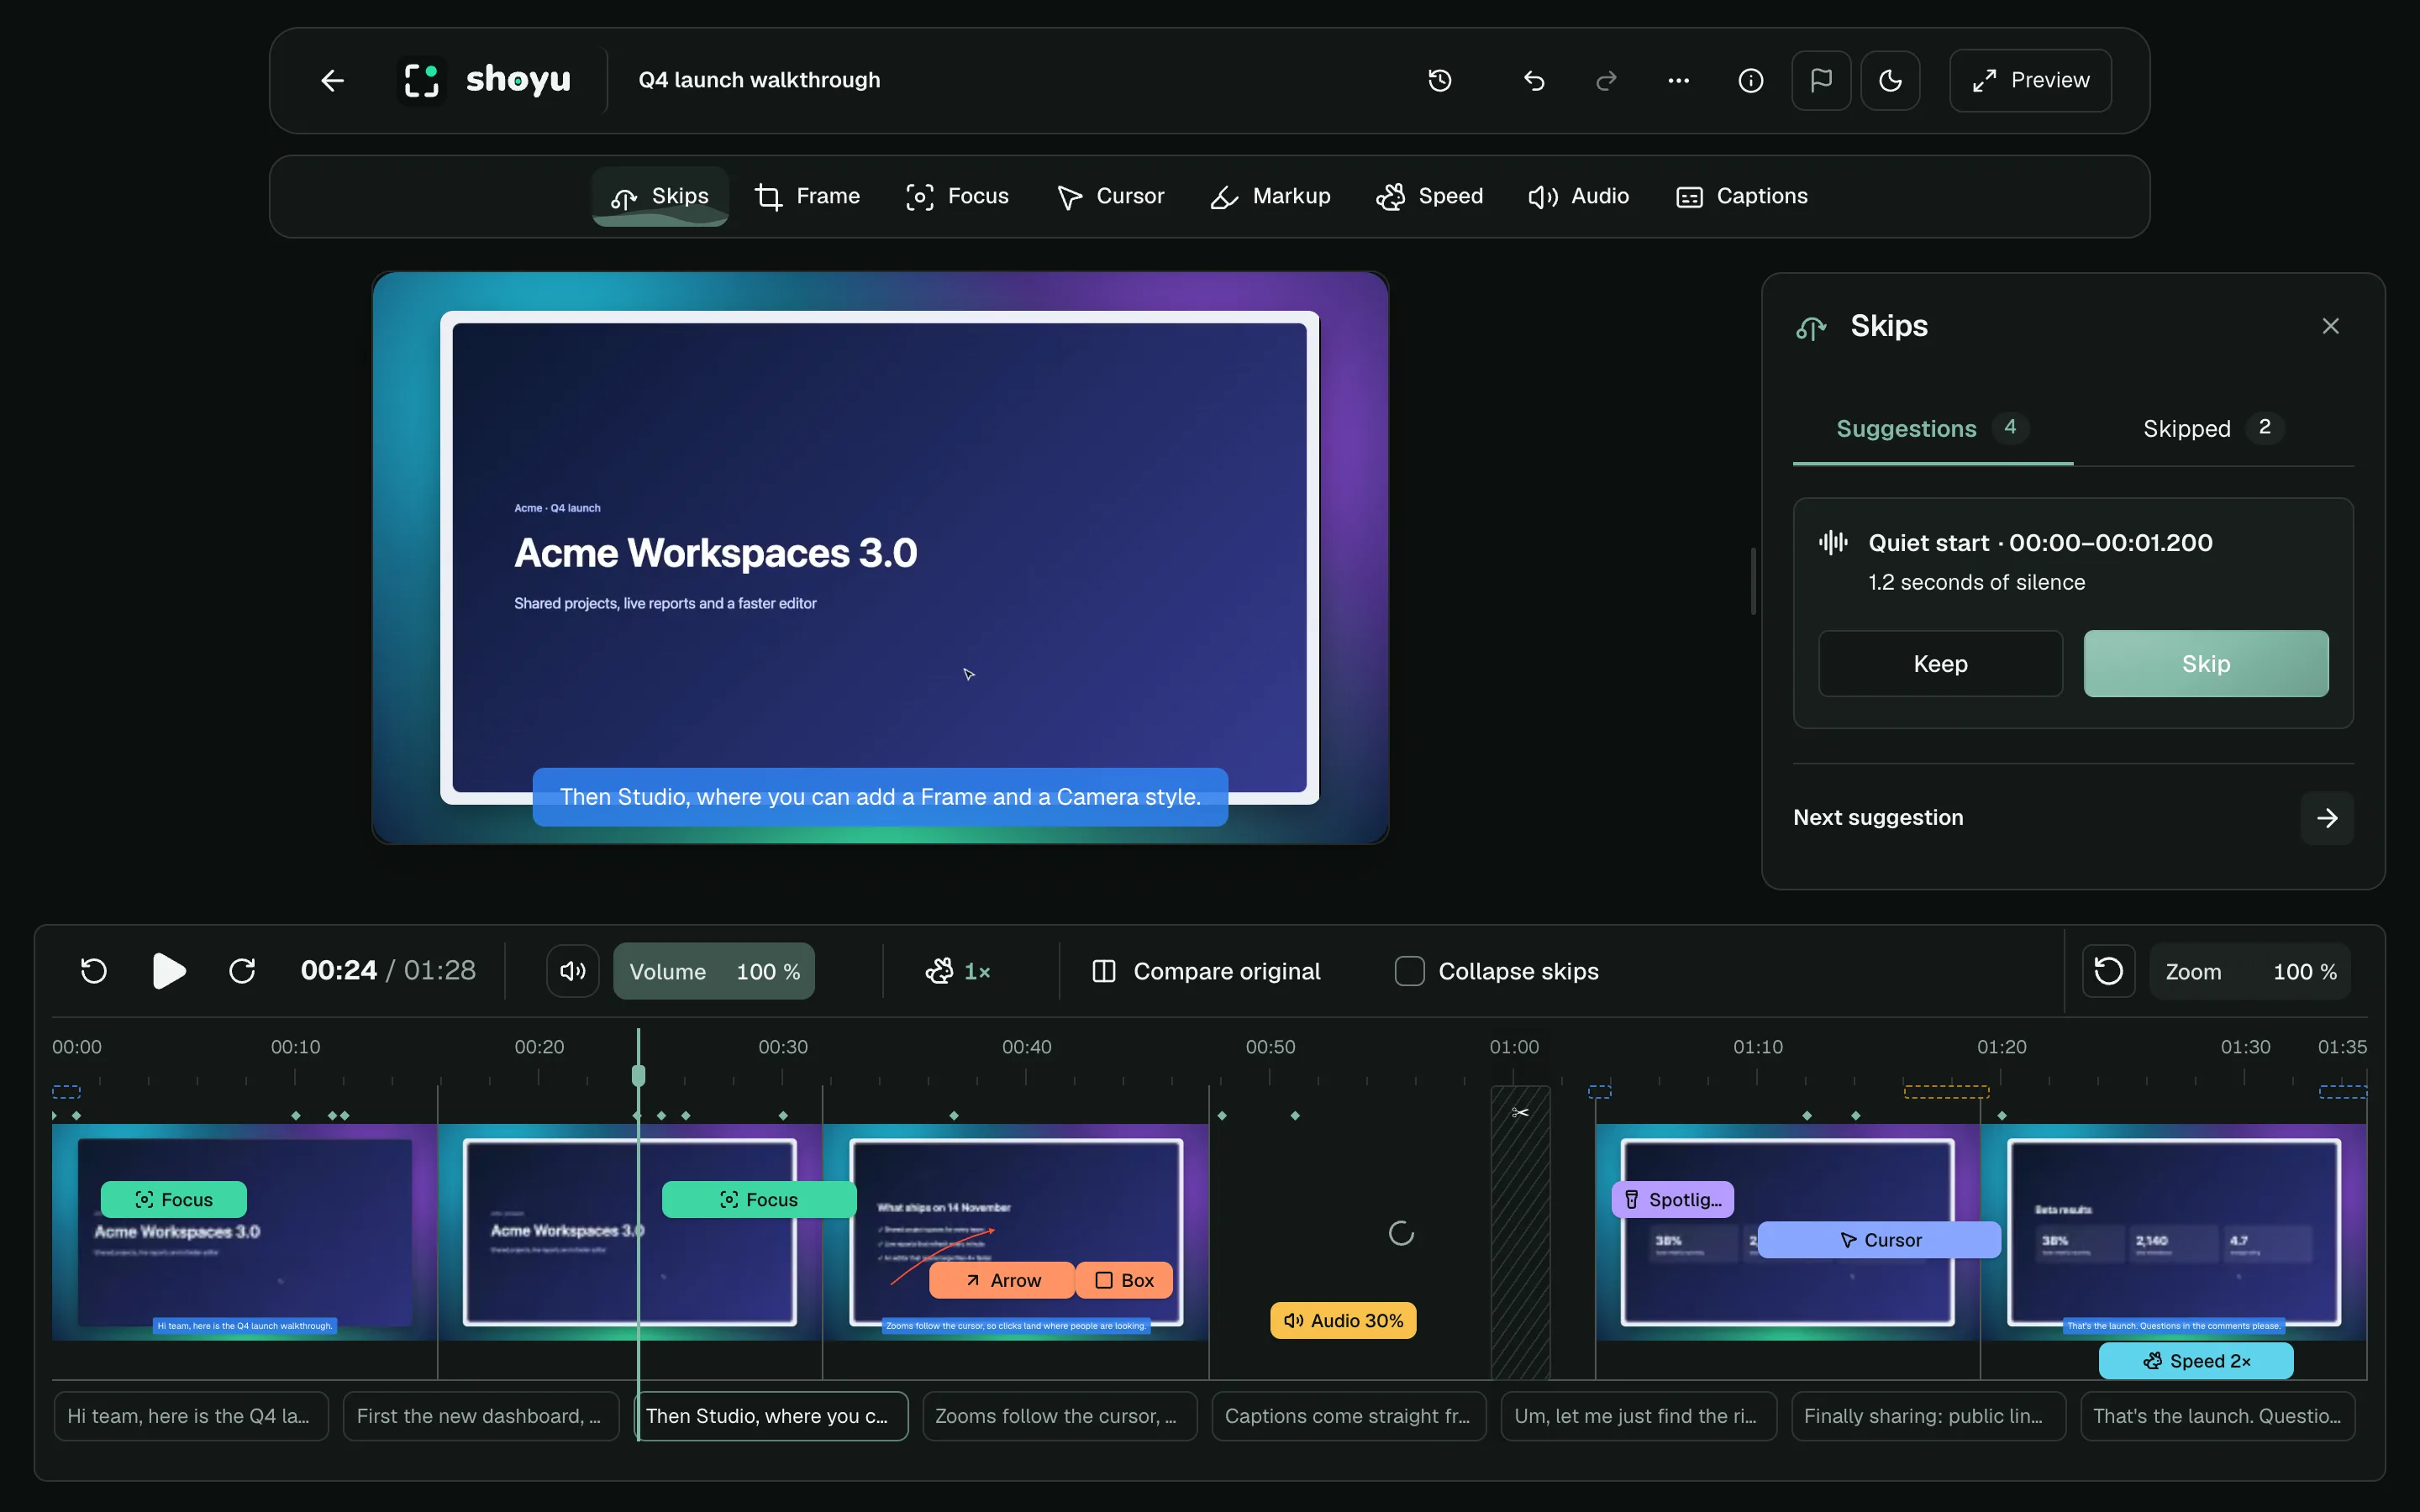This screenshot has width=2420, height=1512.
Task: Toggle Compare original view
Action: coord(1206,971)
